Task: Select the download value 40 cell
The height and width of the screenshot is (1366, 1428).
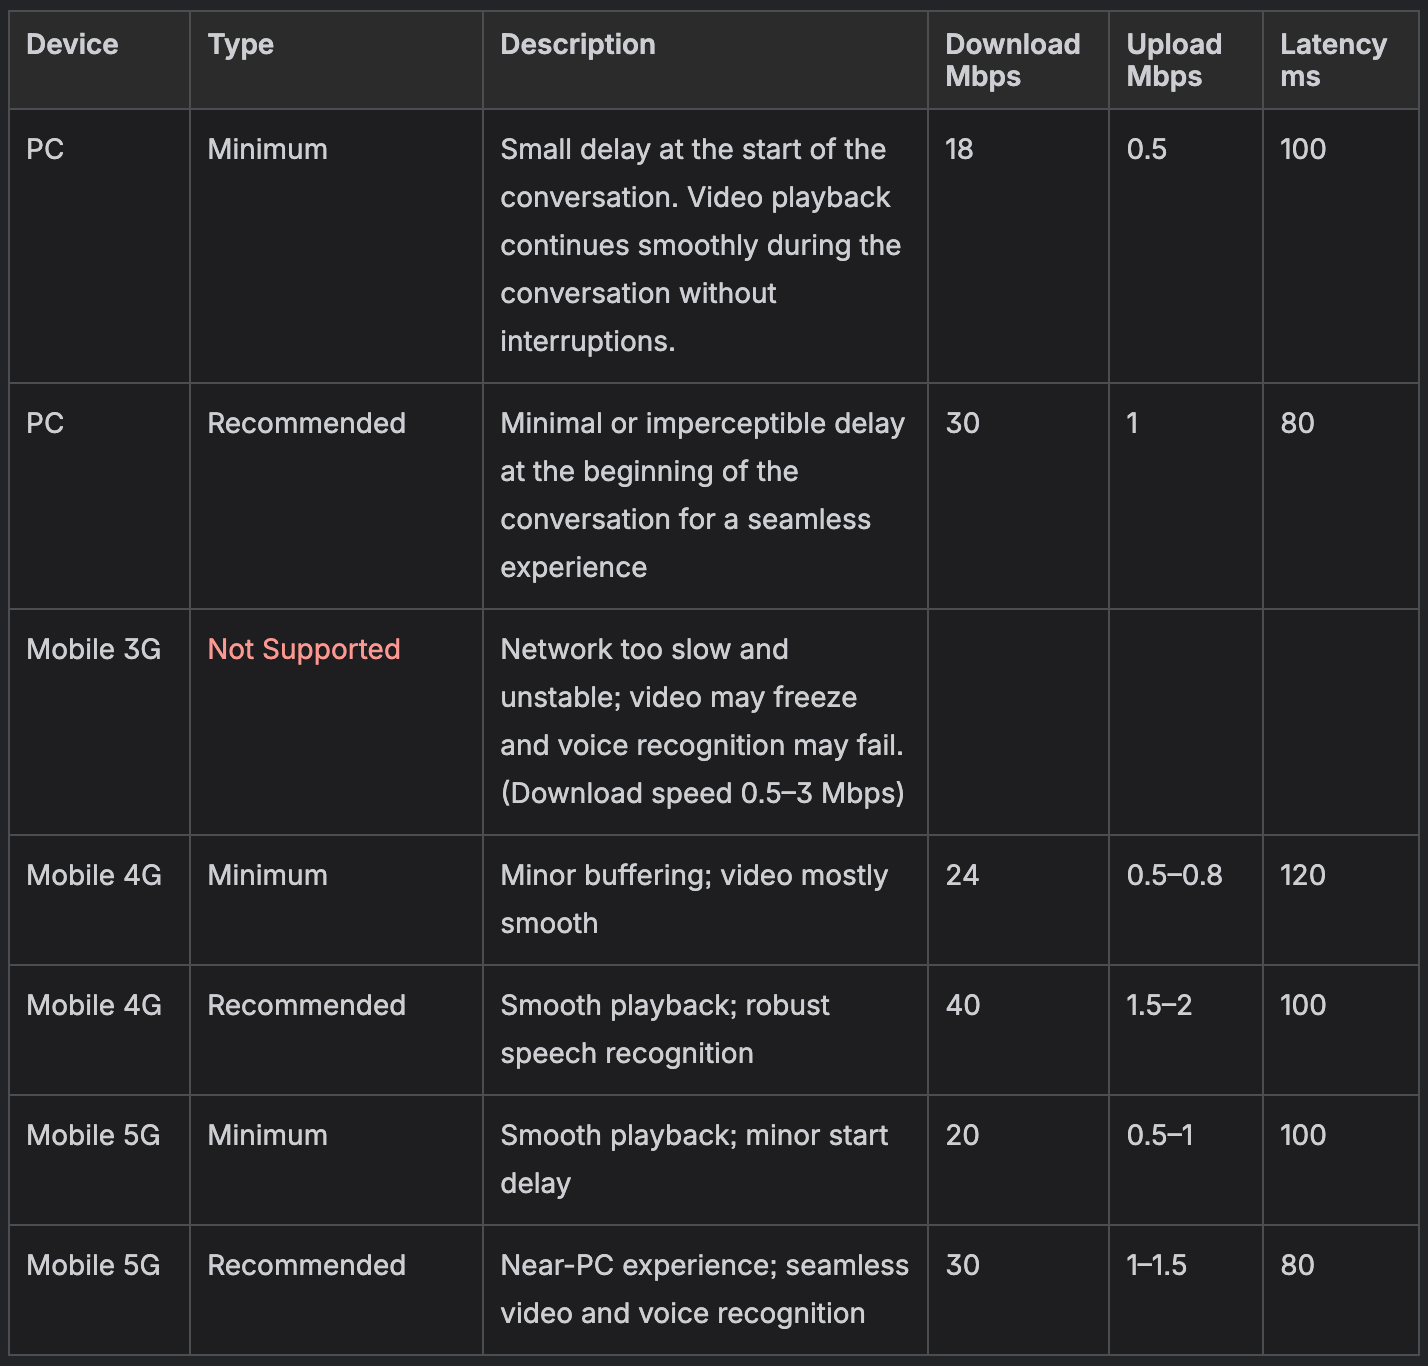Action: click(x=962, y=1006)
